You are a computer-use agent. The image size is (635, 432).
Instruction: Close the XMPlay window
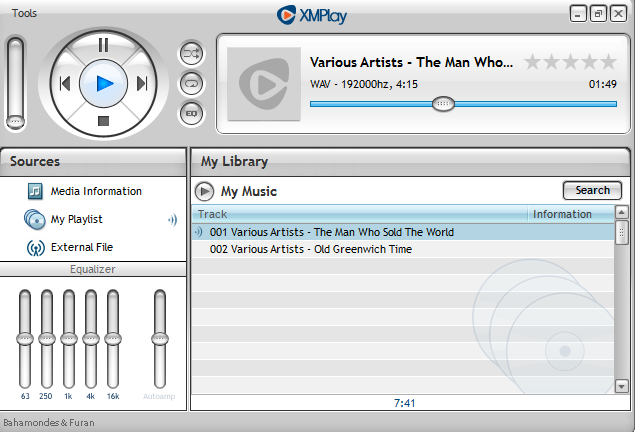618,14
